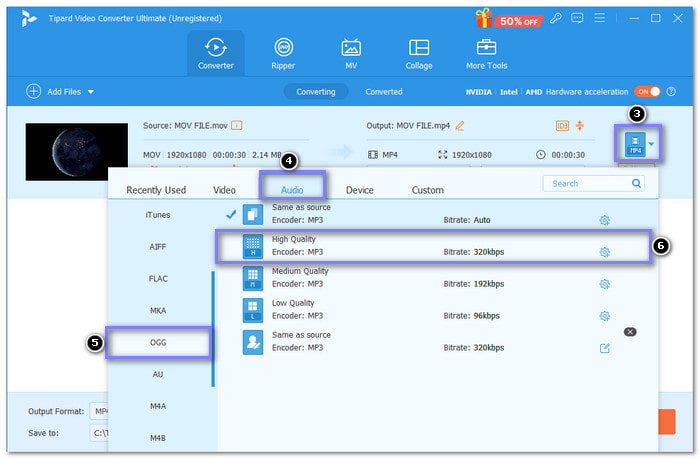Screen dimensions: 700x459
Task: Open settings gear for Low Quality profile
Action: [604, 316]
